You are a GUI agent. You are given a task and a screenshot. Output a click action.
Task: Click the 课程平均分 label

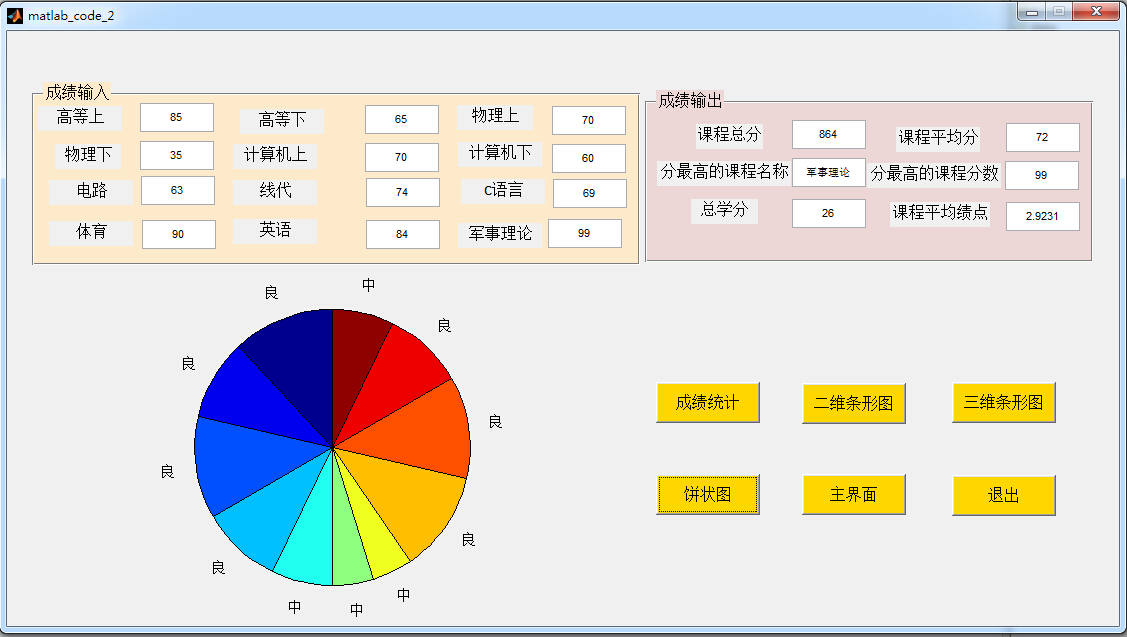[x=938, y=137]
